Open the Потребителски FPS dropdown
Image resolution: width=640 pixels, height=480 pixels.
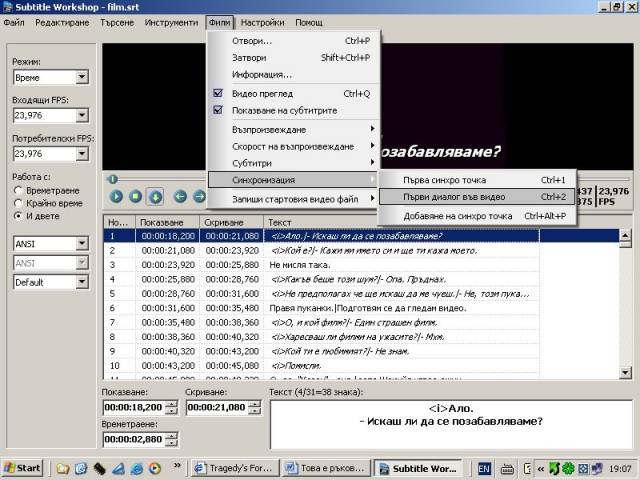point(82,153)
